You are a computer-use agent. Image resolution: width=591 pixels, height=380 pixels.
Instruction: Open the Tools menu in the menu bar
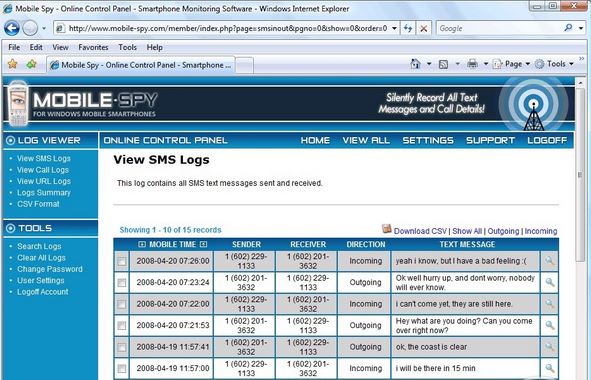(127, 48)
